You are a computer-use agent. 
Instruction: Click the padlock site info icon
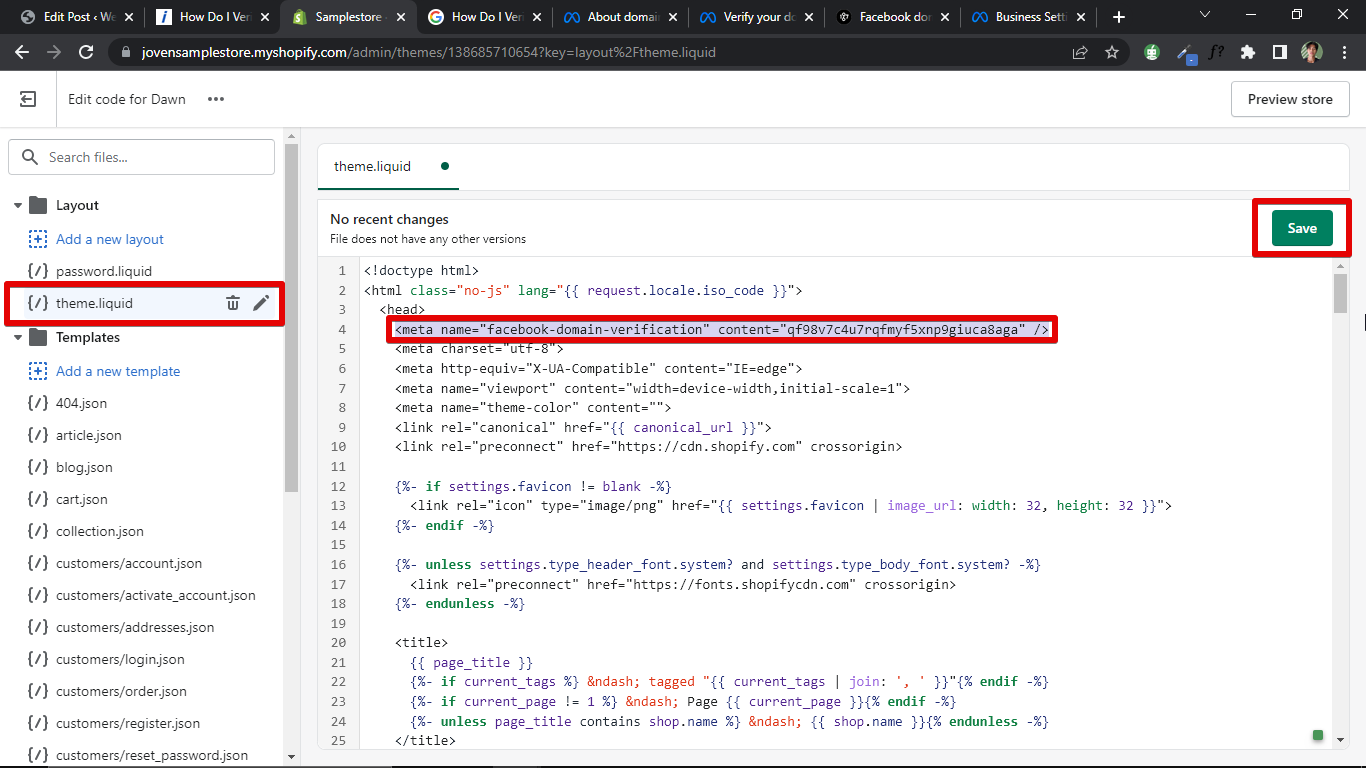125,52
